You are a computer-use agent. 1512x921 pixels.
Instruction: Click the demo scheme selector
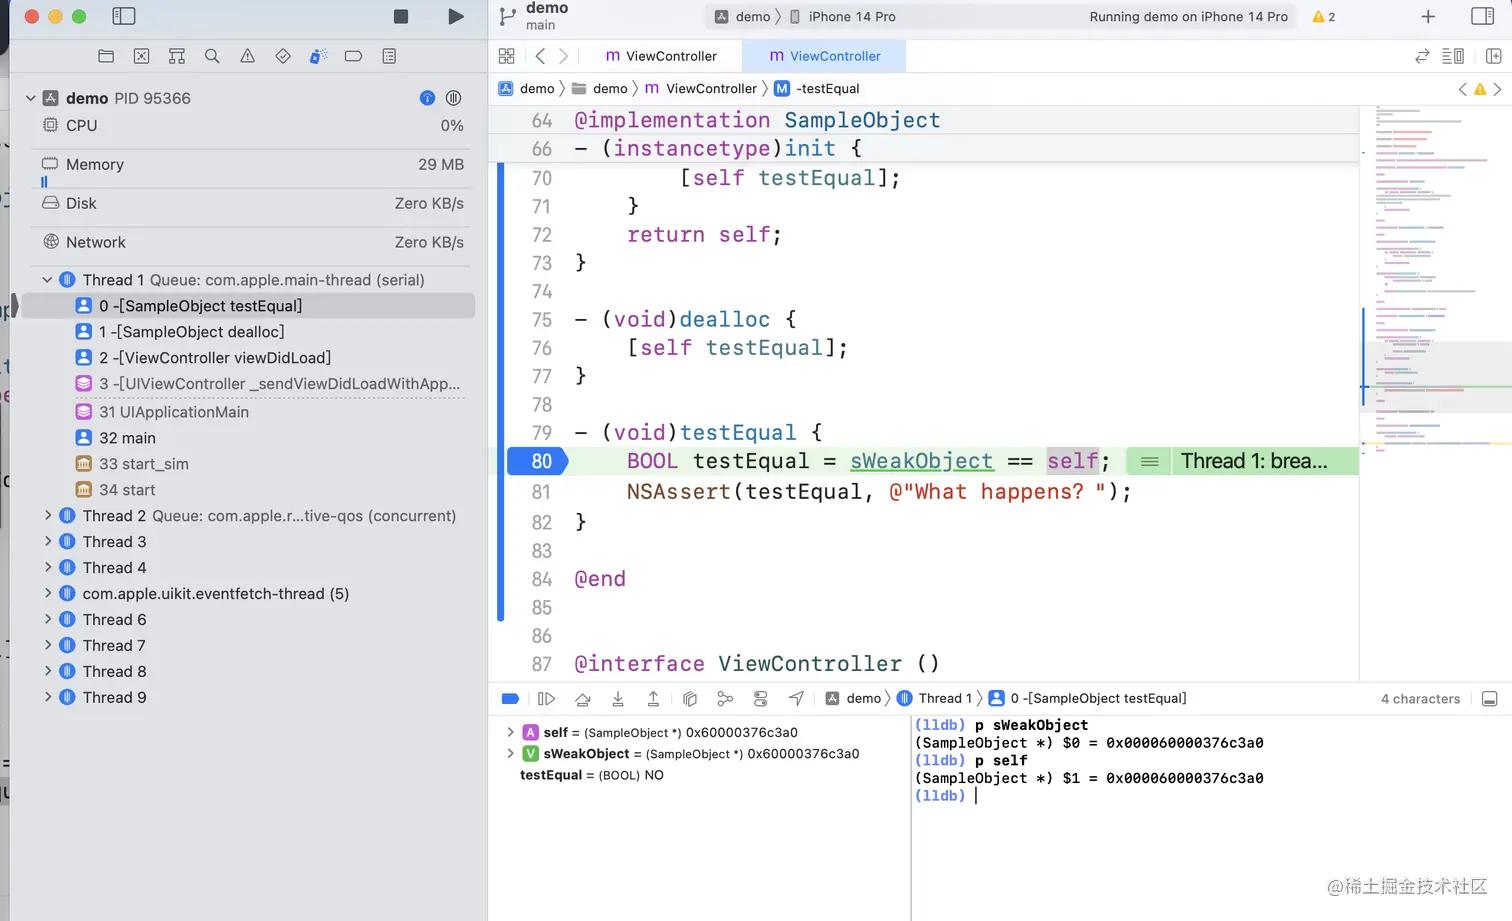[743, 17]
